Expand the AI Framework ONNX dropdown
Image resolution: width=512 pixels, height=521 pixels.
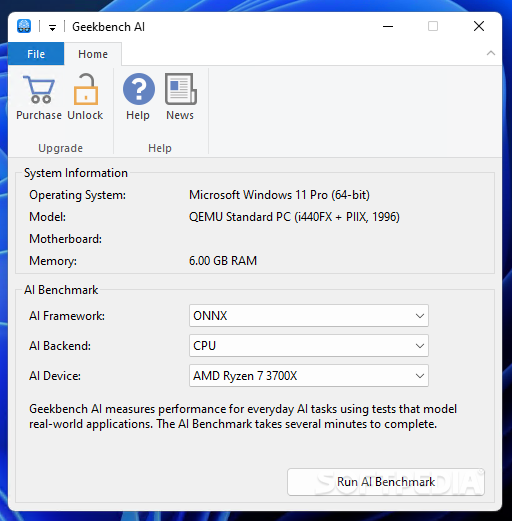[309, 315]
